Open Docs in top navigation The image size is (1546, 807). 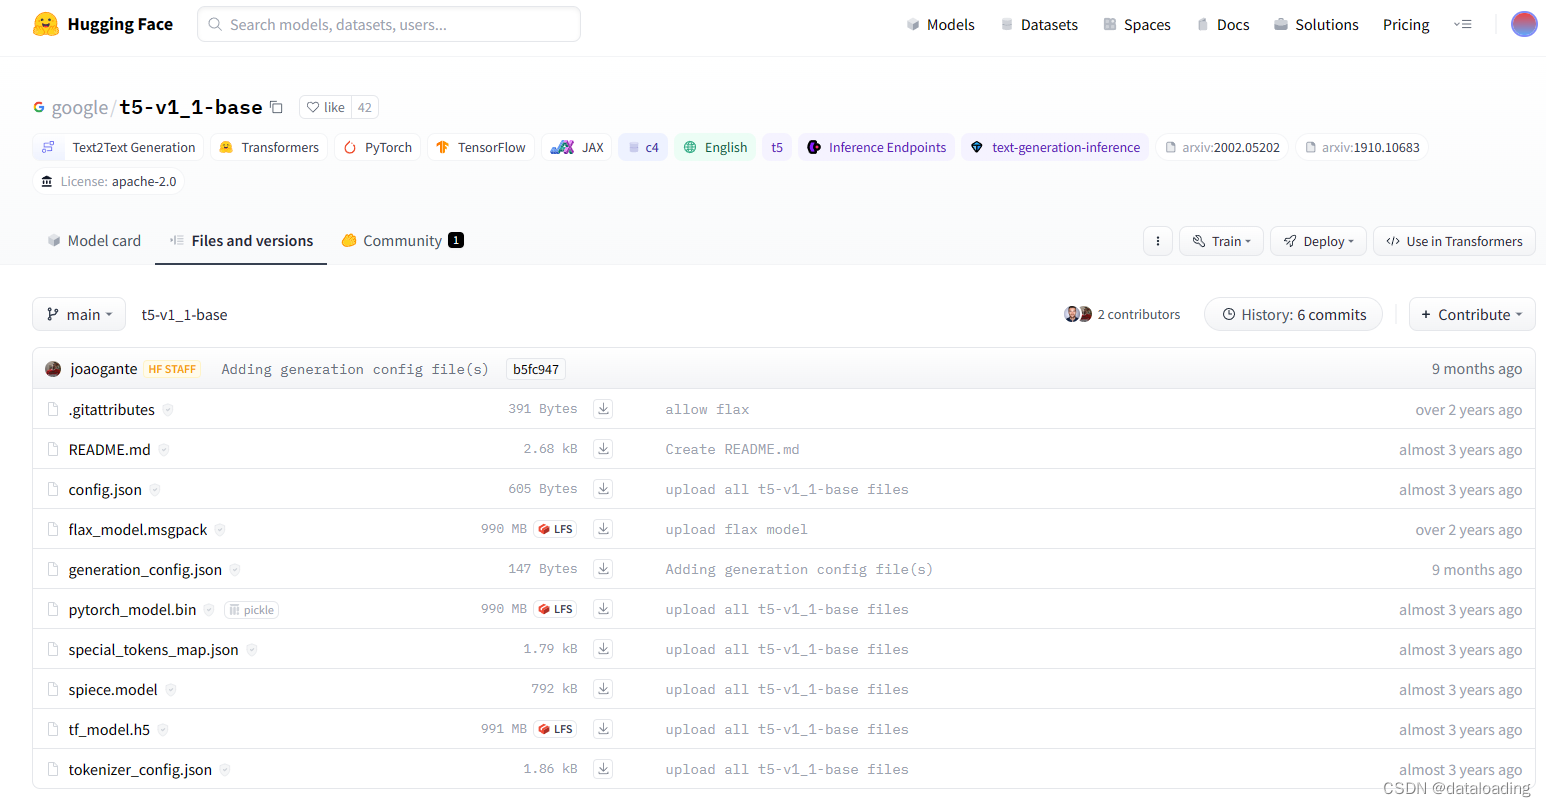click(1223, 24)
